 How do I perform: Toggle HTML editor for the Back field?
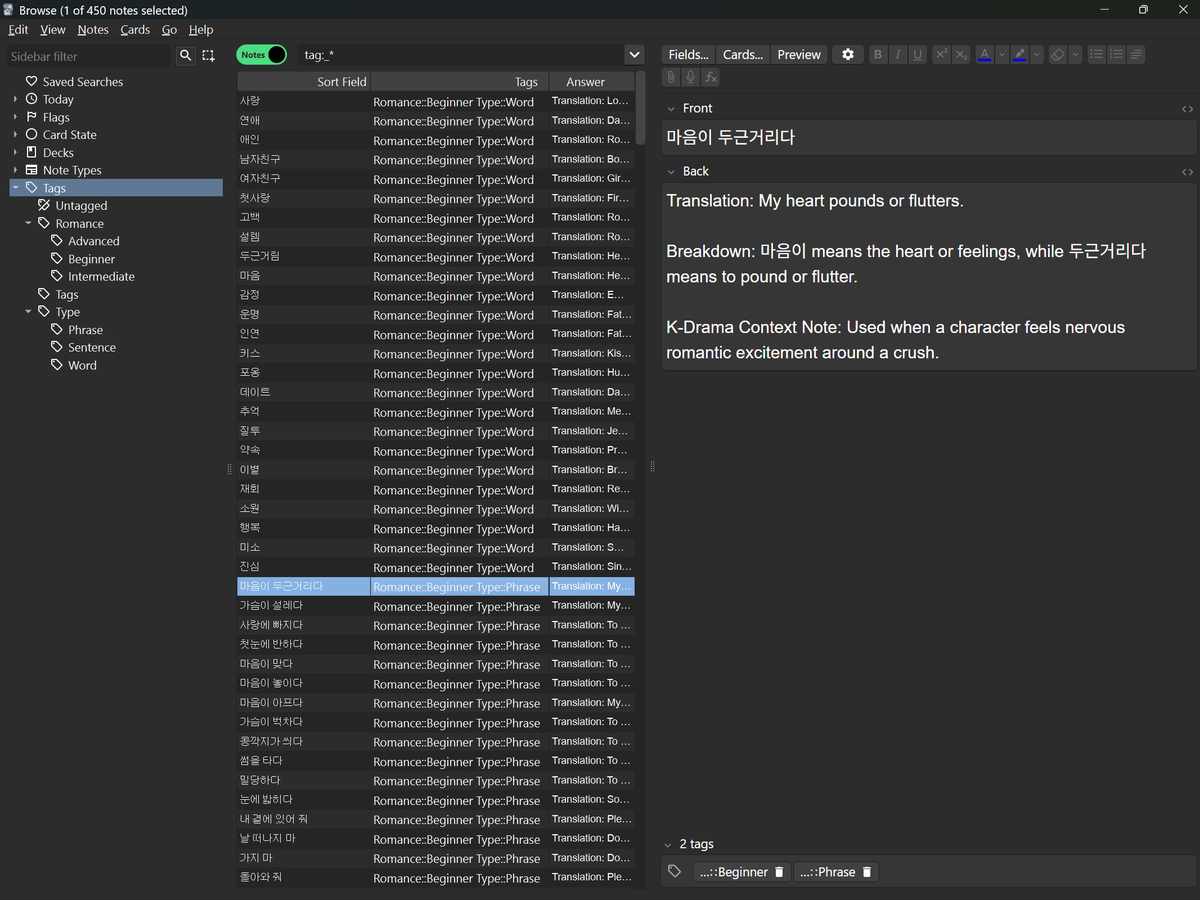1187,172
